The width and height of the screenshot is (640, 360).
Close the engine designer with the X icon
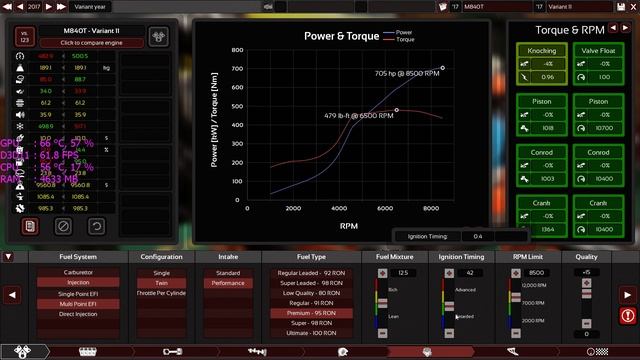click(633, 7)
